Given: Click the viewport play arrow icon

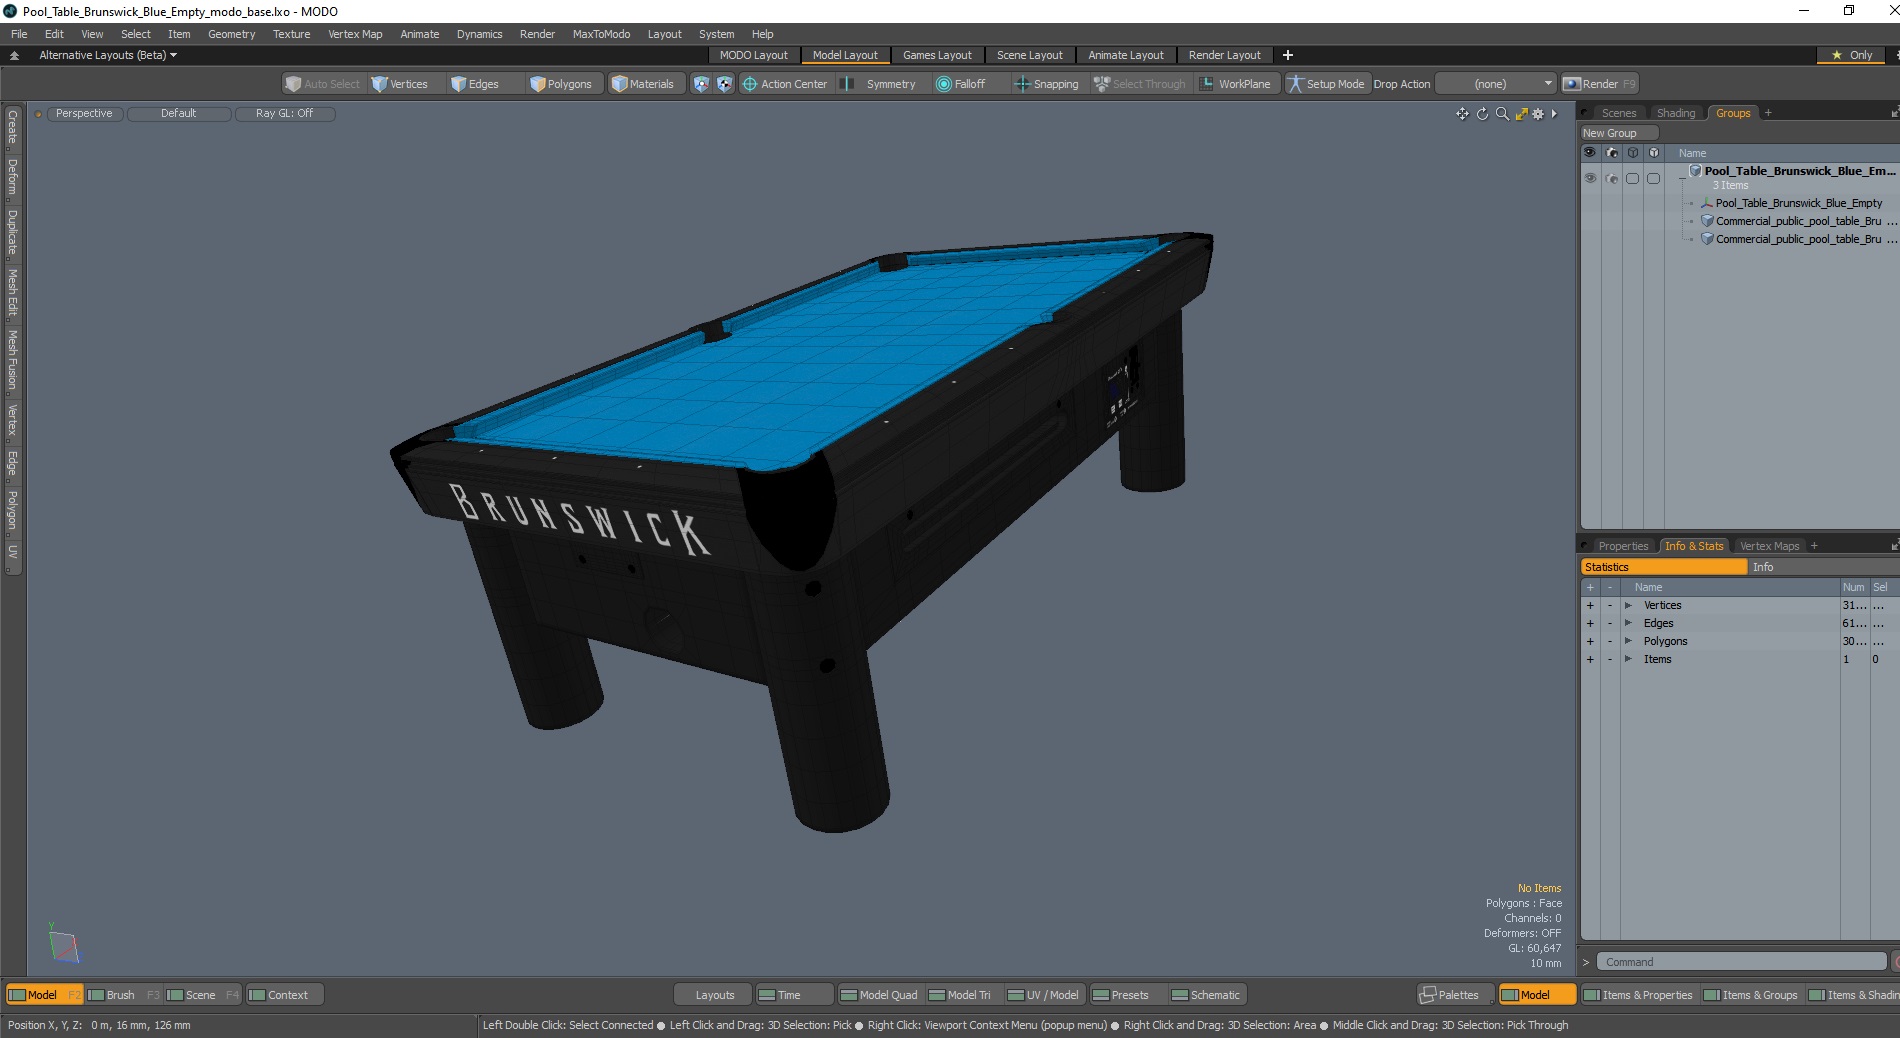Looking at the screenshot, I should coord(1554,114).
